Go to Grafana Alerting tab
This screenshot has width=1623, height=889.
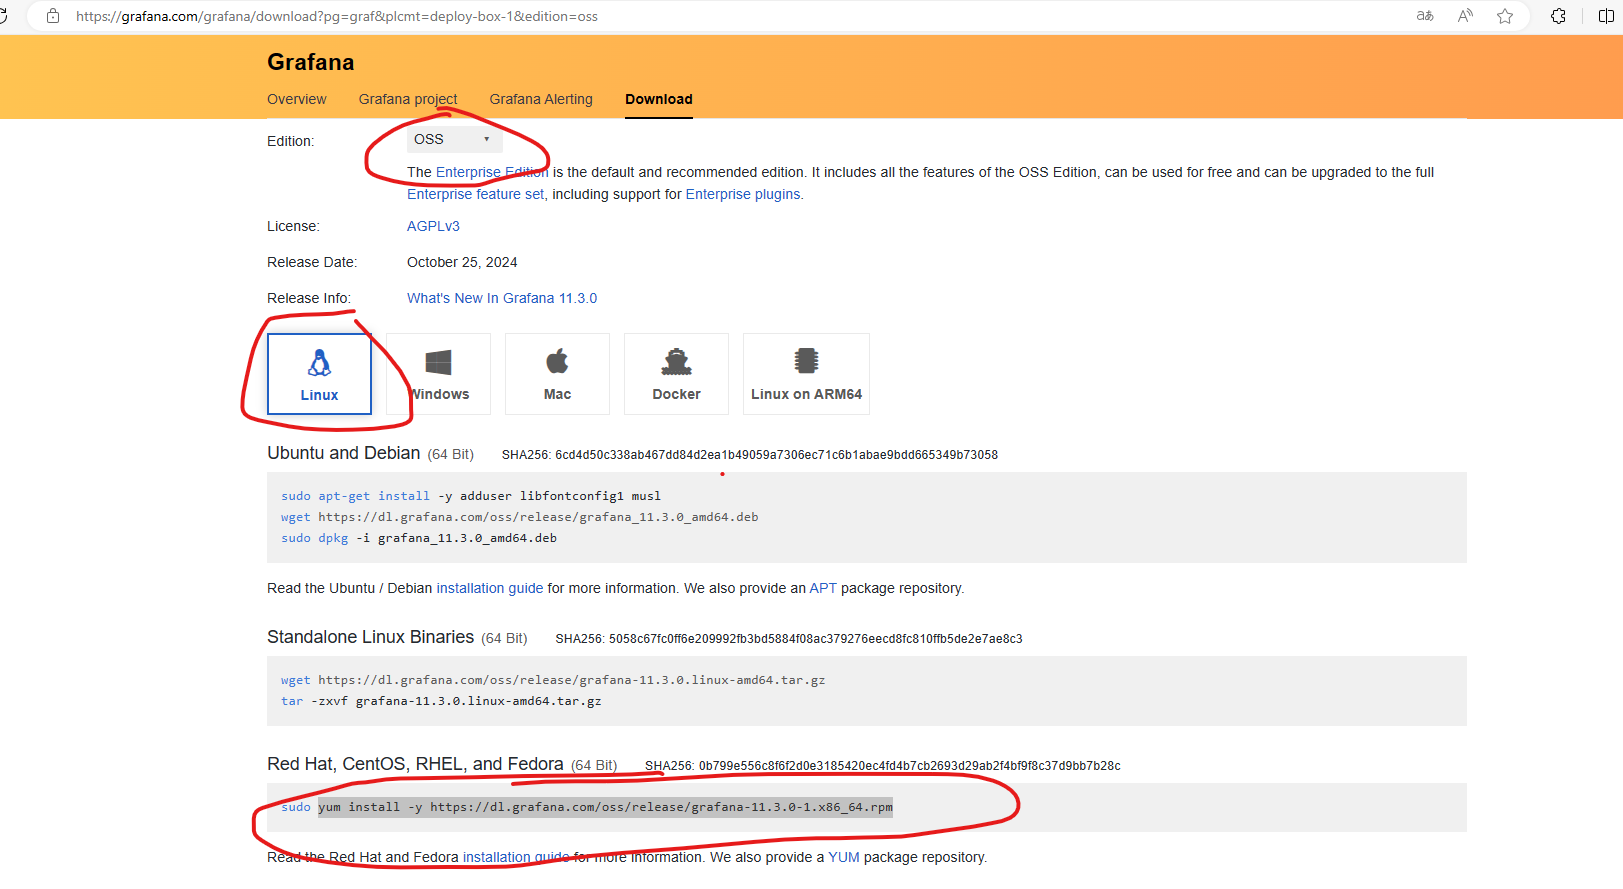click(x=541, y=99)
